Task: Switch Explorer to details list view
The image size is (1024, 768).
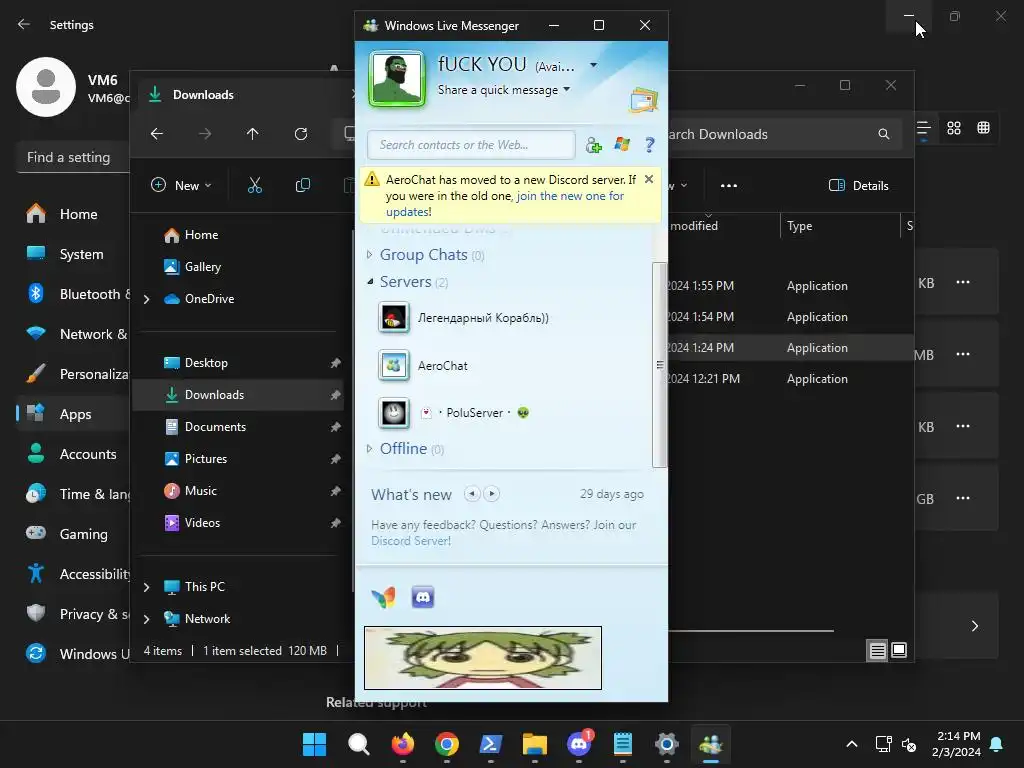Action: coord(877,650)
